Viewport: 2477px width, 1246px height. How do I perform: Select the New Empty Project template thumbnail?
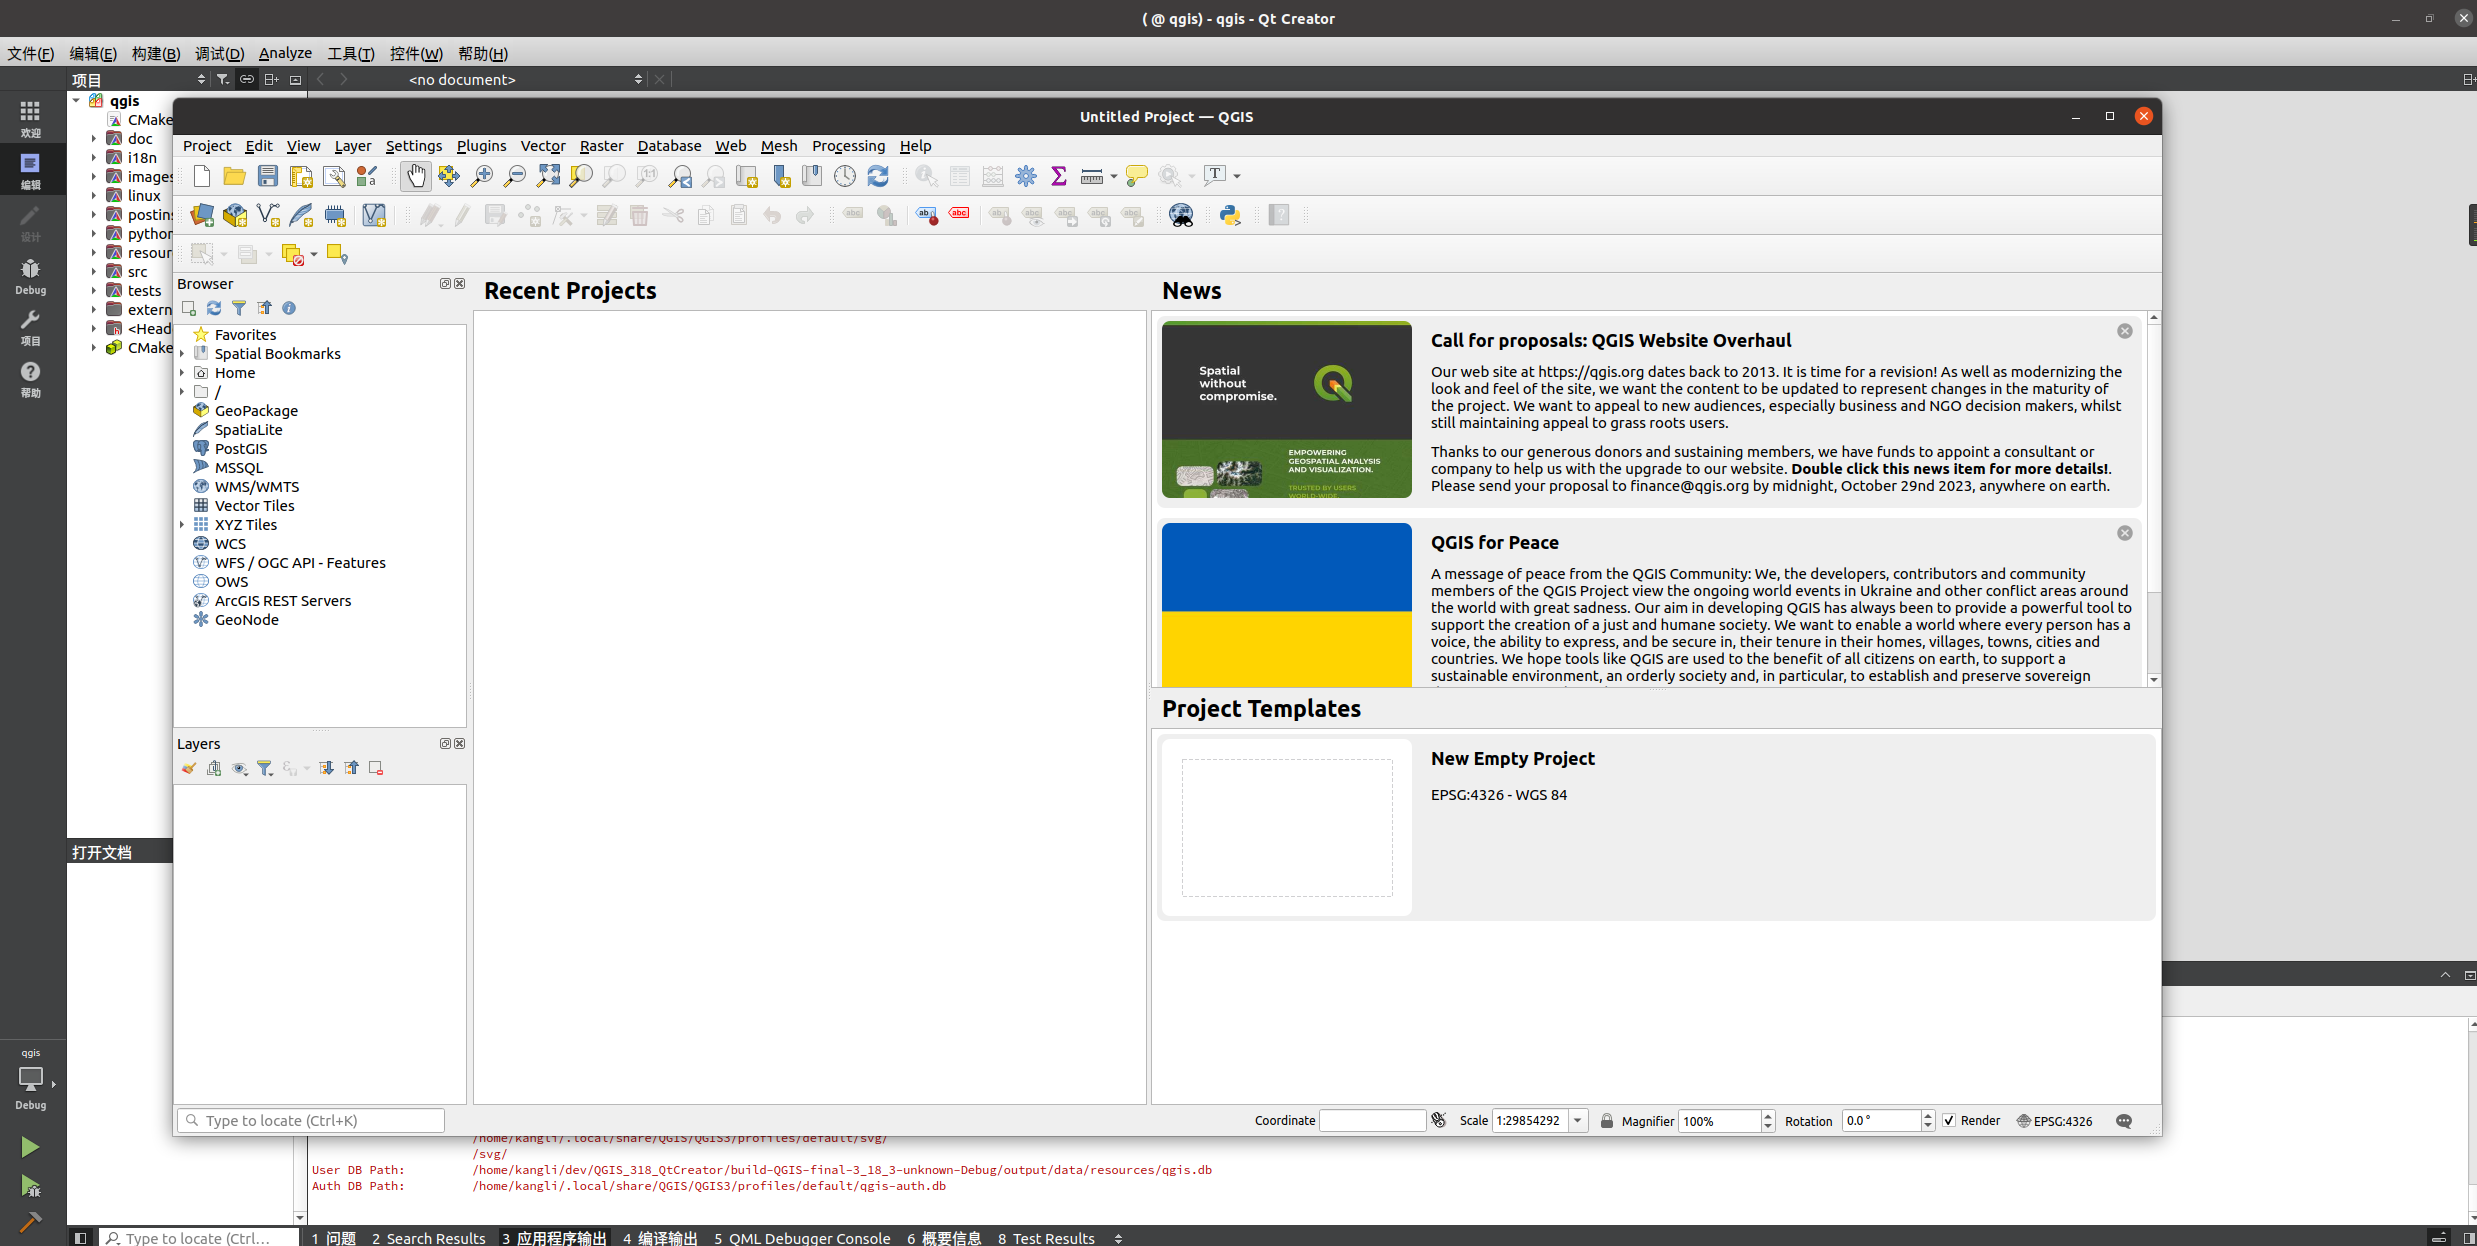[x=1287, y=827]
